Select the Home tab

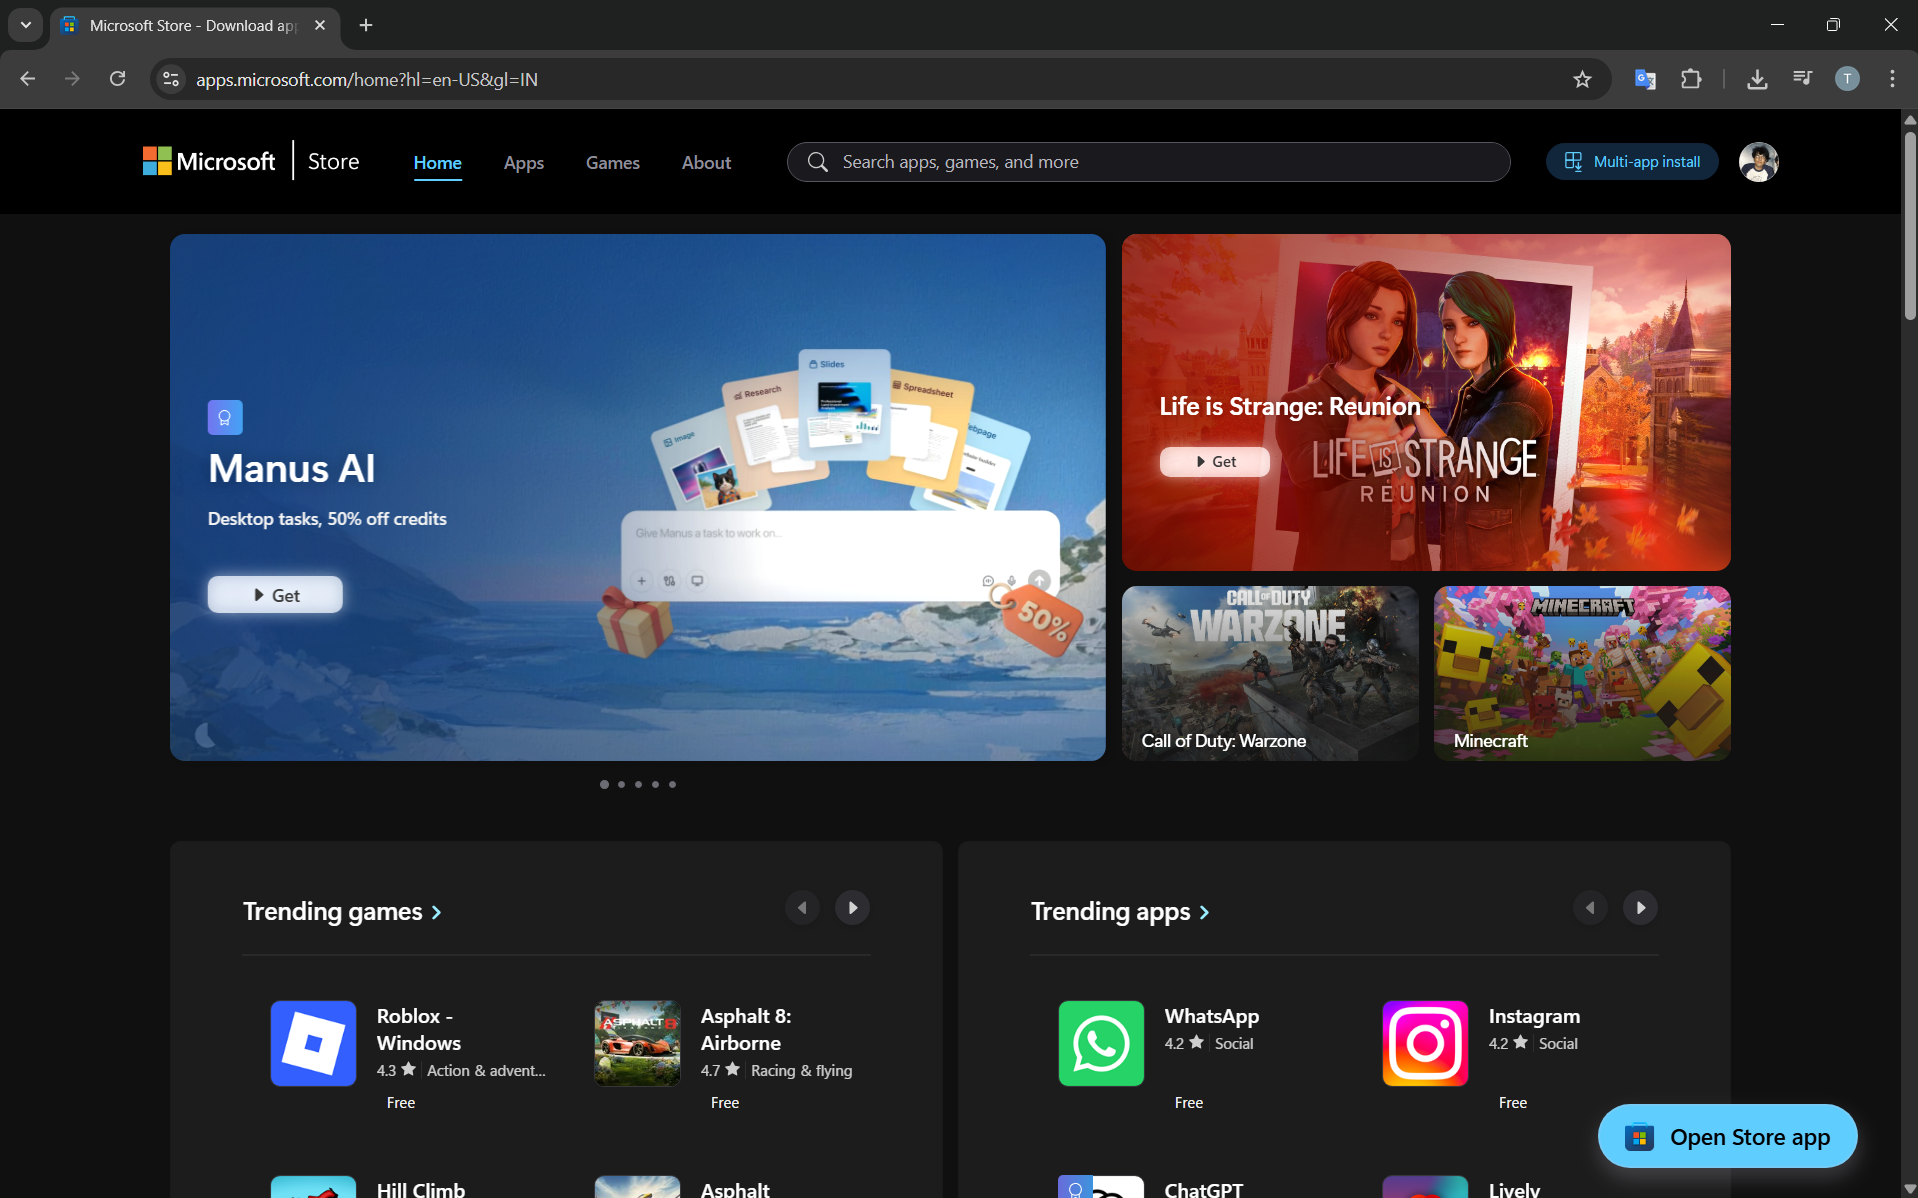[437, 162]
